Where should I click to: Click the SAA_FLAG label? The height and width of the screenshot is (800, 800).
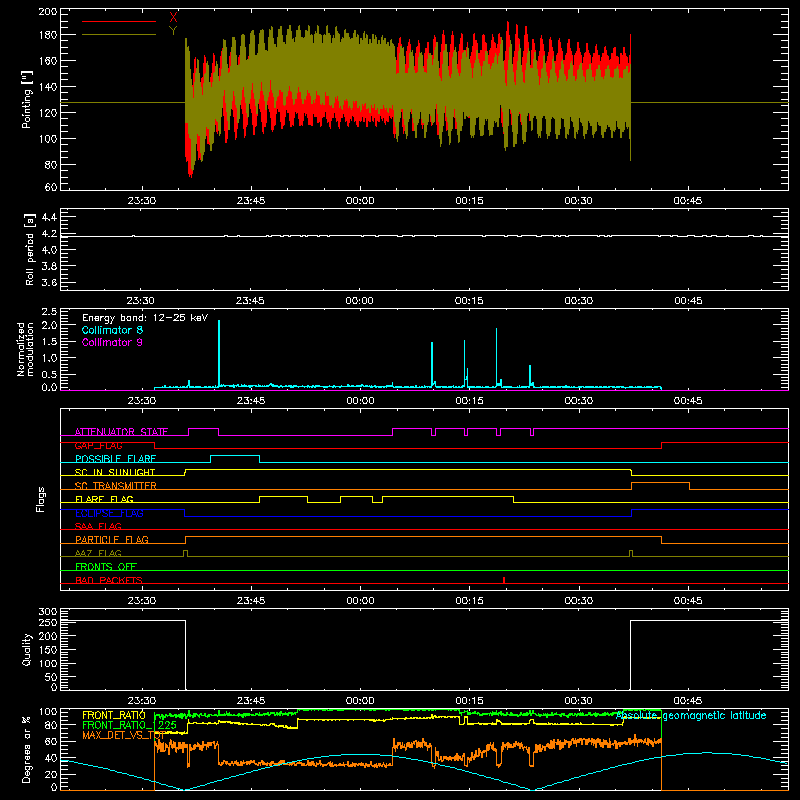coord(98,526)
